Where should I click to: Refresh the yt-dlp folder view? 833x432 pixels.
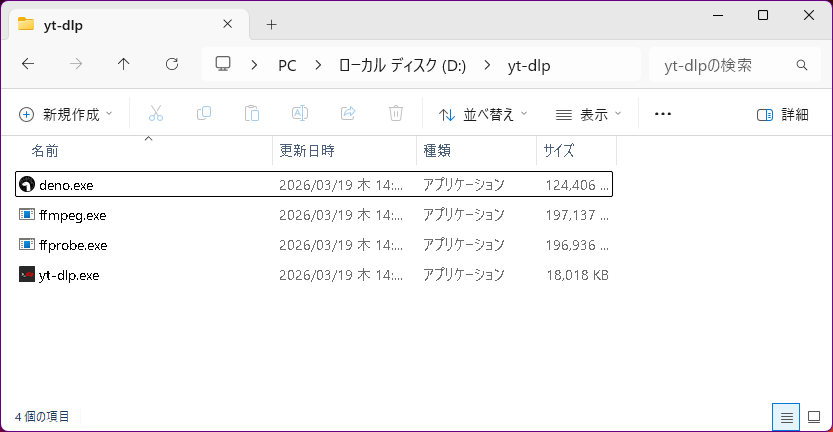(172, 64)
